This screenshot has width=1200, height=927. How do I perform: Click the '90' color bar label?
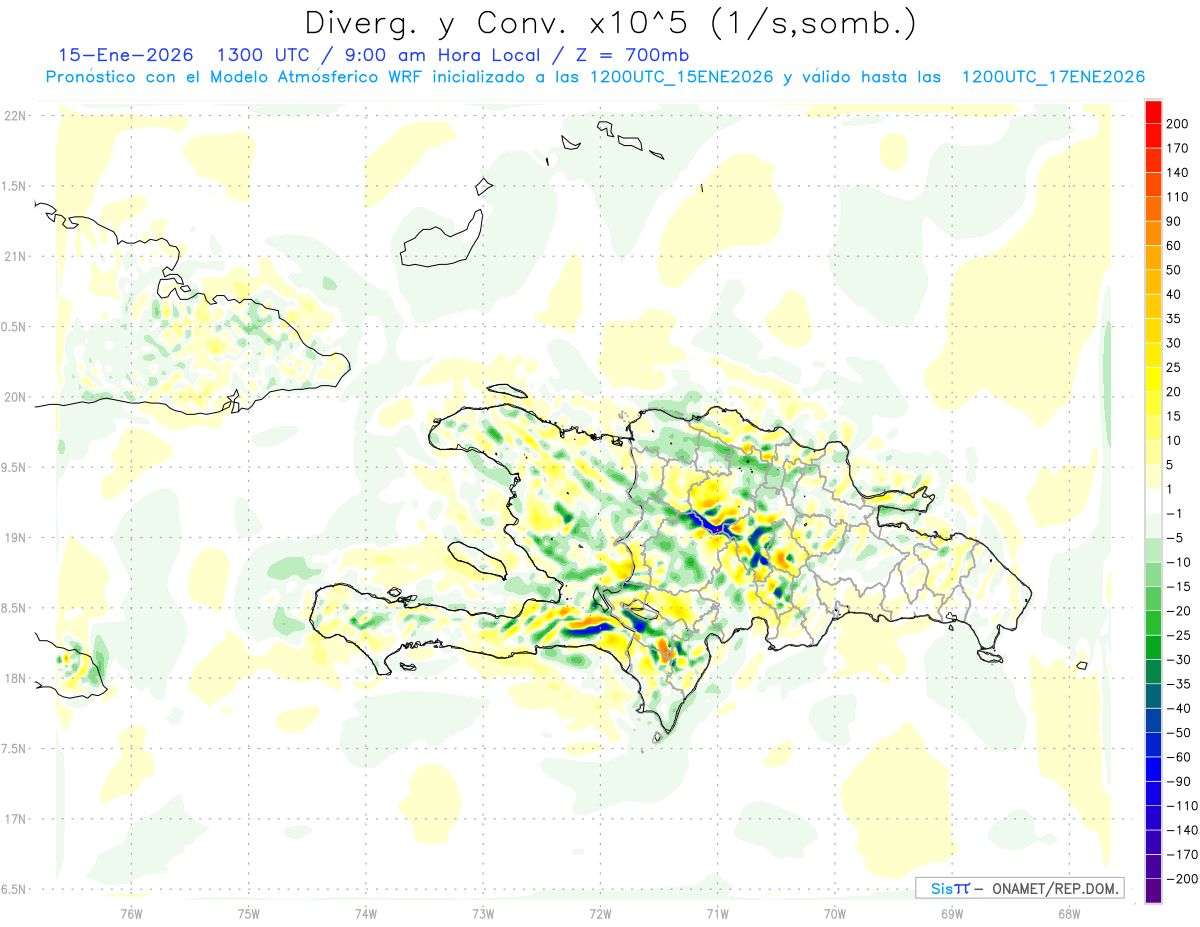point(1173,221)
